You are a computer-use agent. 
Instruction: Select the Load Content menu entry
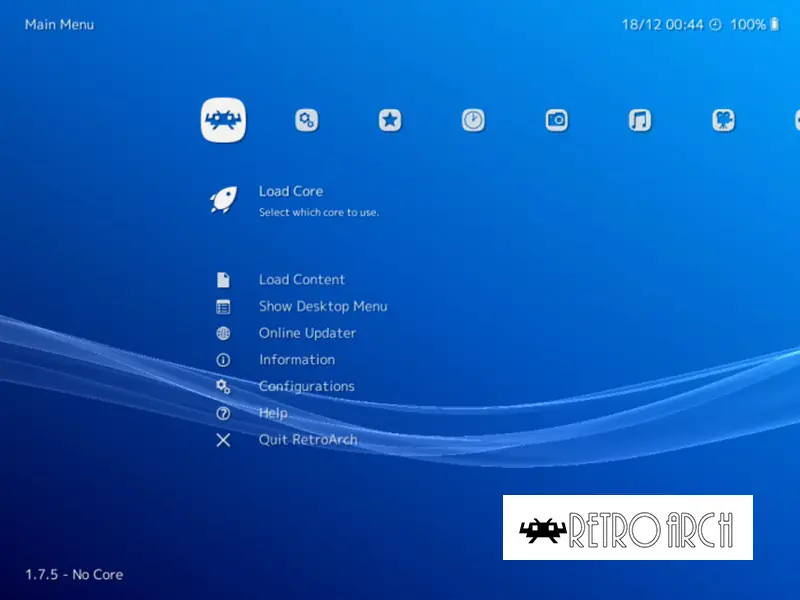[302, 280]
